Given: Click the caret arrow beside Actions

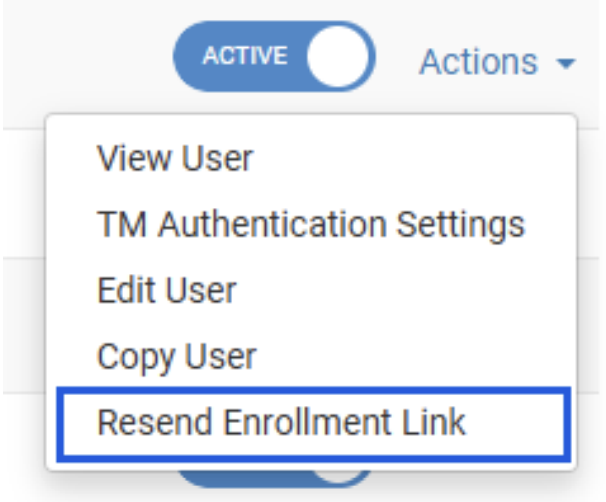Looking at the screenshot, I should click(565, 64).
